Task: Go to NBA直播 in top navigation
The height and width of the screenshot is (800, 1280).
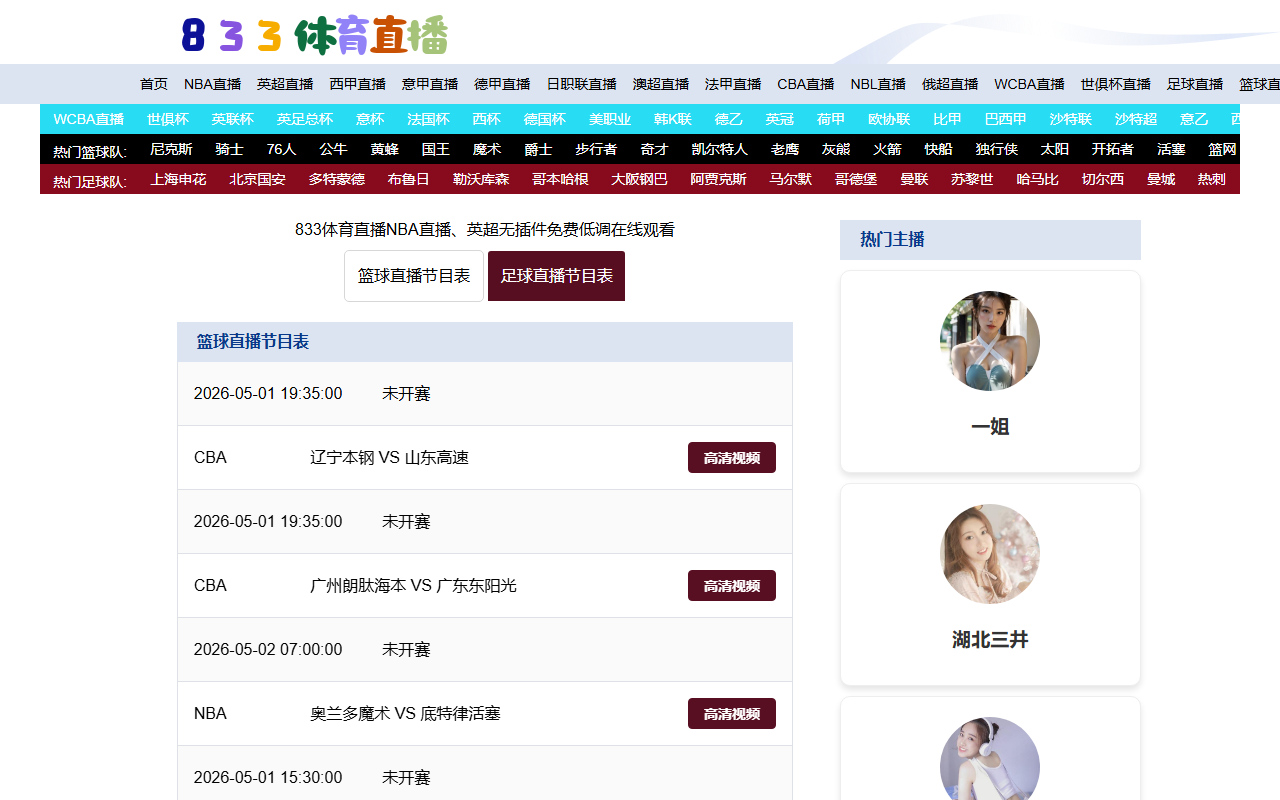Action: click(212, 84)
